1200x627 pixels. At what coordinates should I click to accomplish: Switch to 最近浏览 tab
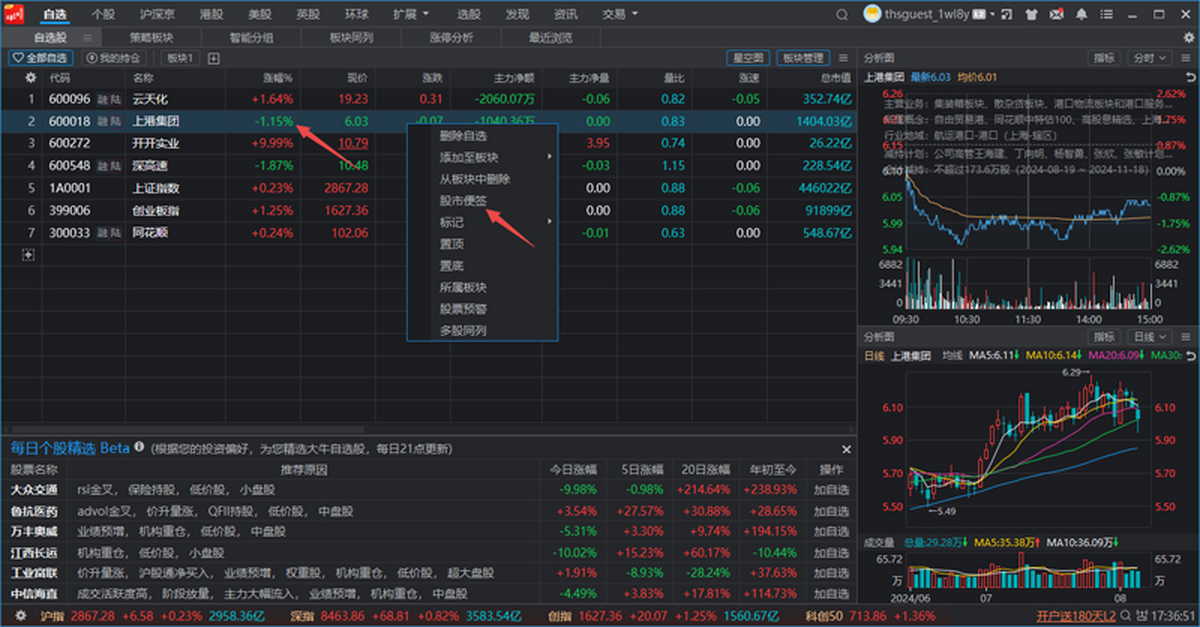551,37
